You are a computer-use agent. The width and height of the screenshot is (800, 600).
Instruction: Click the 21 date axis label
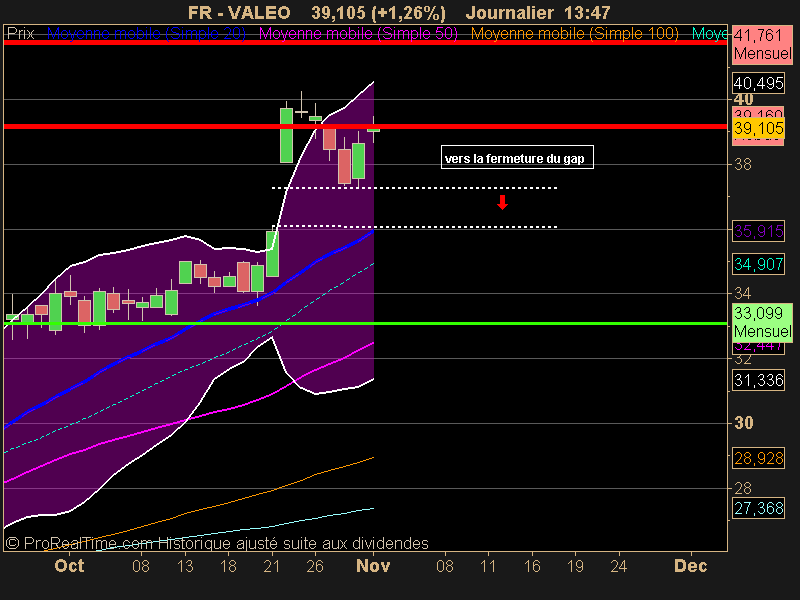(272, 566)
